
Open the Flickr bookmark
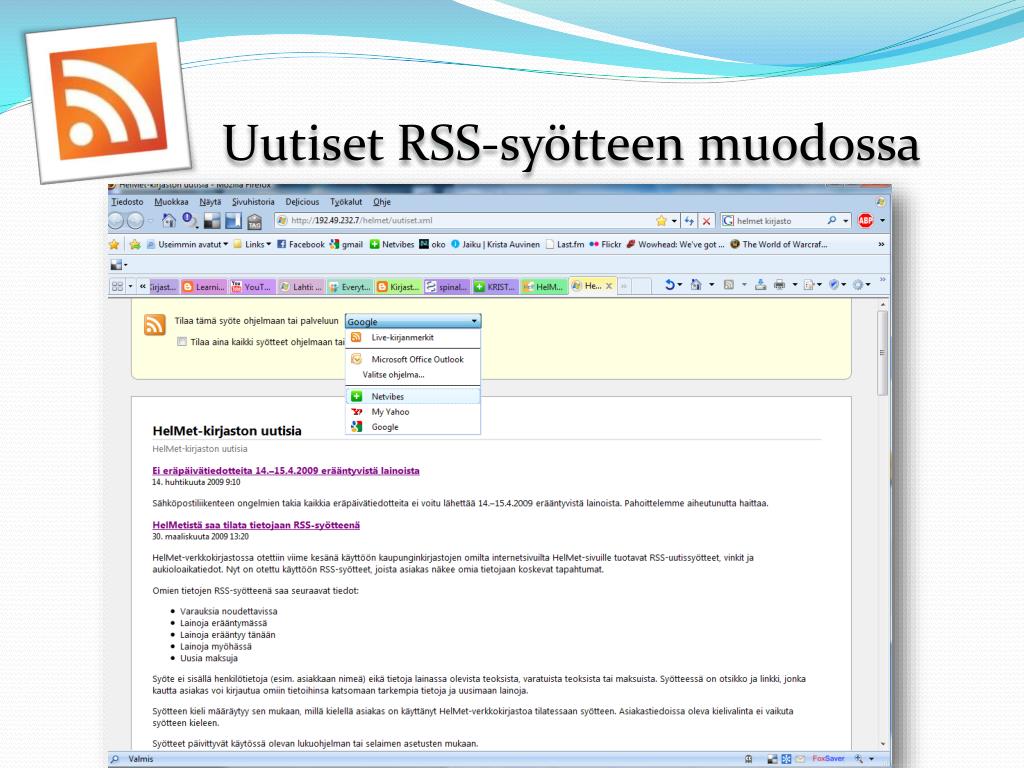(605, 244)
